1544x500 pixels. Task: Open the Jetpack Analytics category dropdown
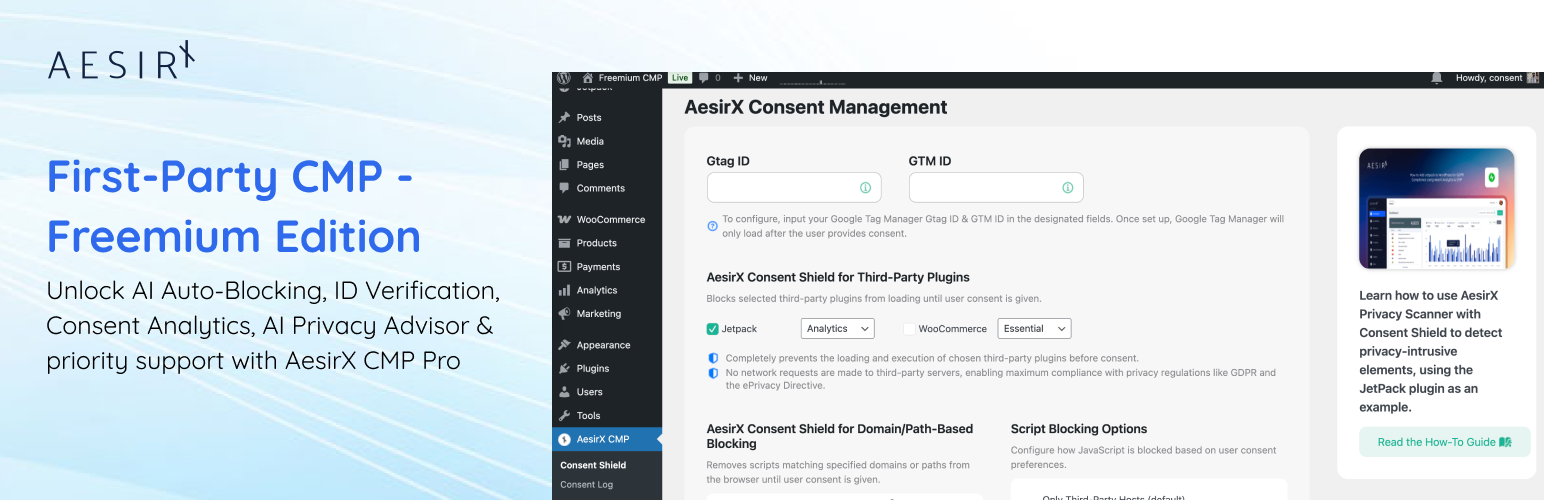(x=837, y=328)
